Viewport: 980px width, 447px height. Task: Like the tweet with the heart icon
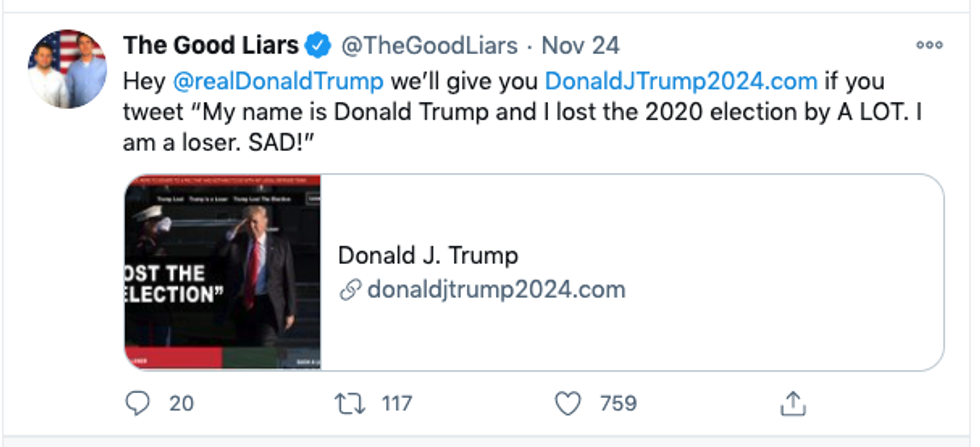click(568, 404)
